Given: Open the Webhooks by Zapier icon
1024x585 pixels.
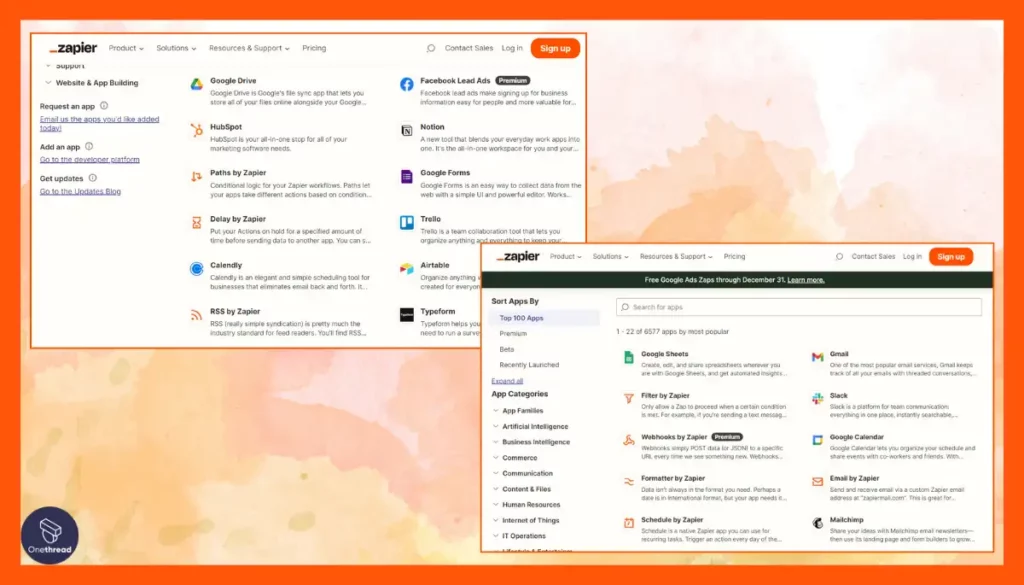Looking at the screenshot, I should pyautogui.click(x=628, y=440).
